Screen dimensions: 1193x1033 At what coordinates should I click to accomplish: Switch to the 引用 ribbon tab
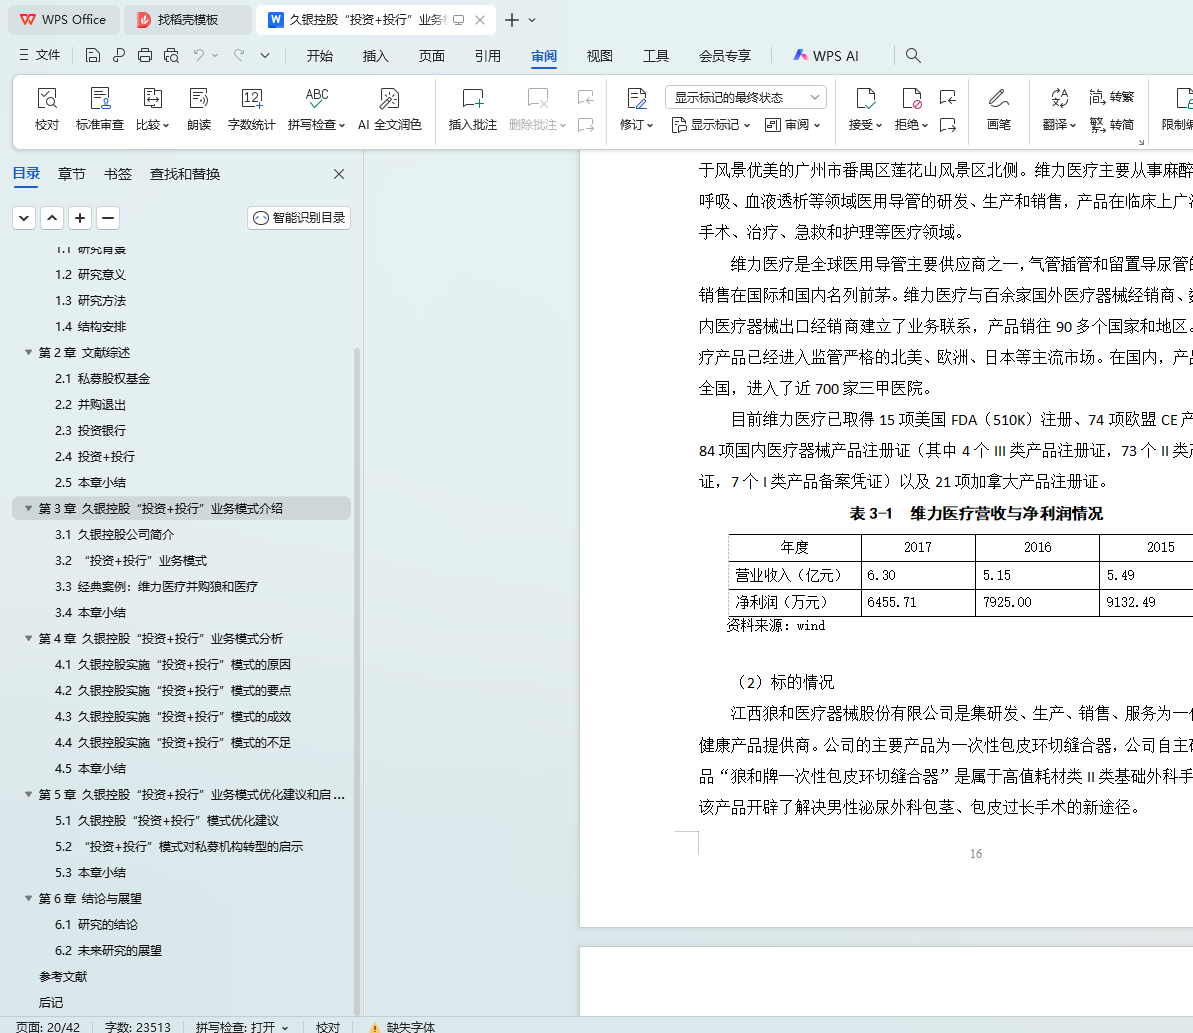[488, 56]
